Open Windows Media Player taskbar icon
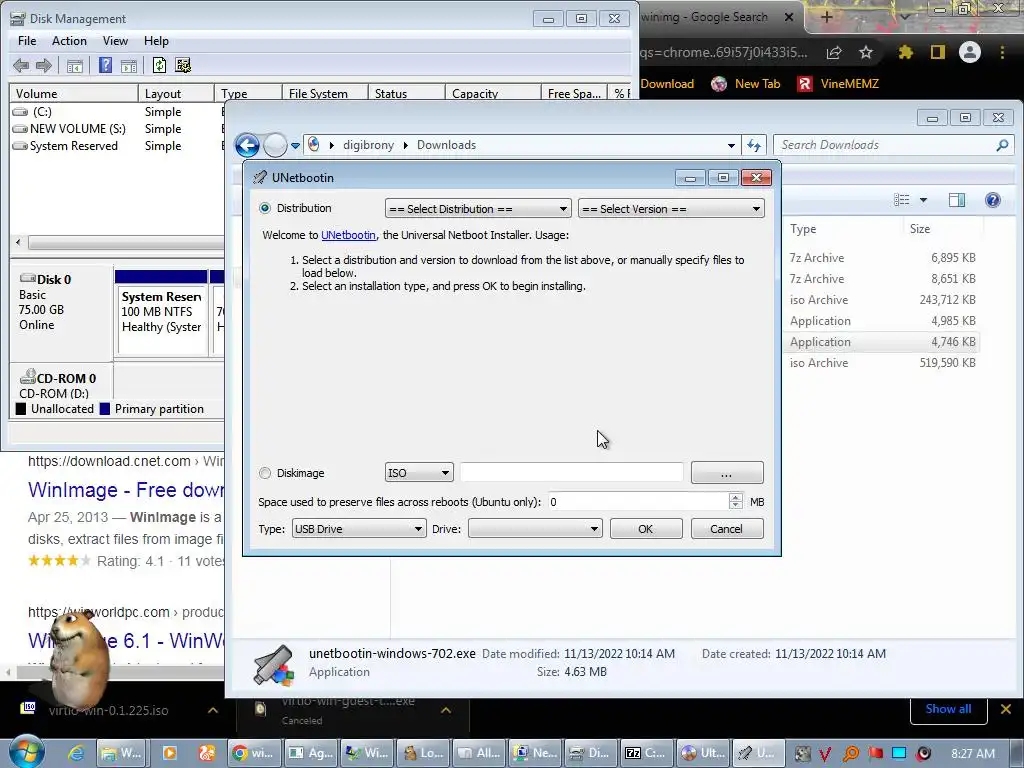Viewport: 1024px width, 768px height. click(x=169, y=753)
